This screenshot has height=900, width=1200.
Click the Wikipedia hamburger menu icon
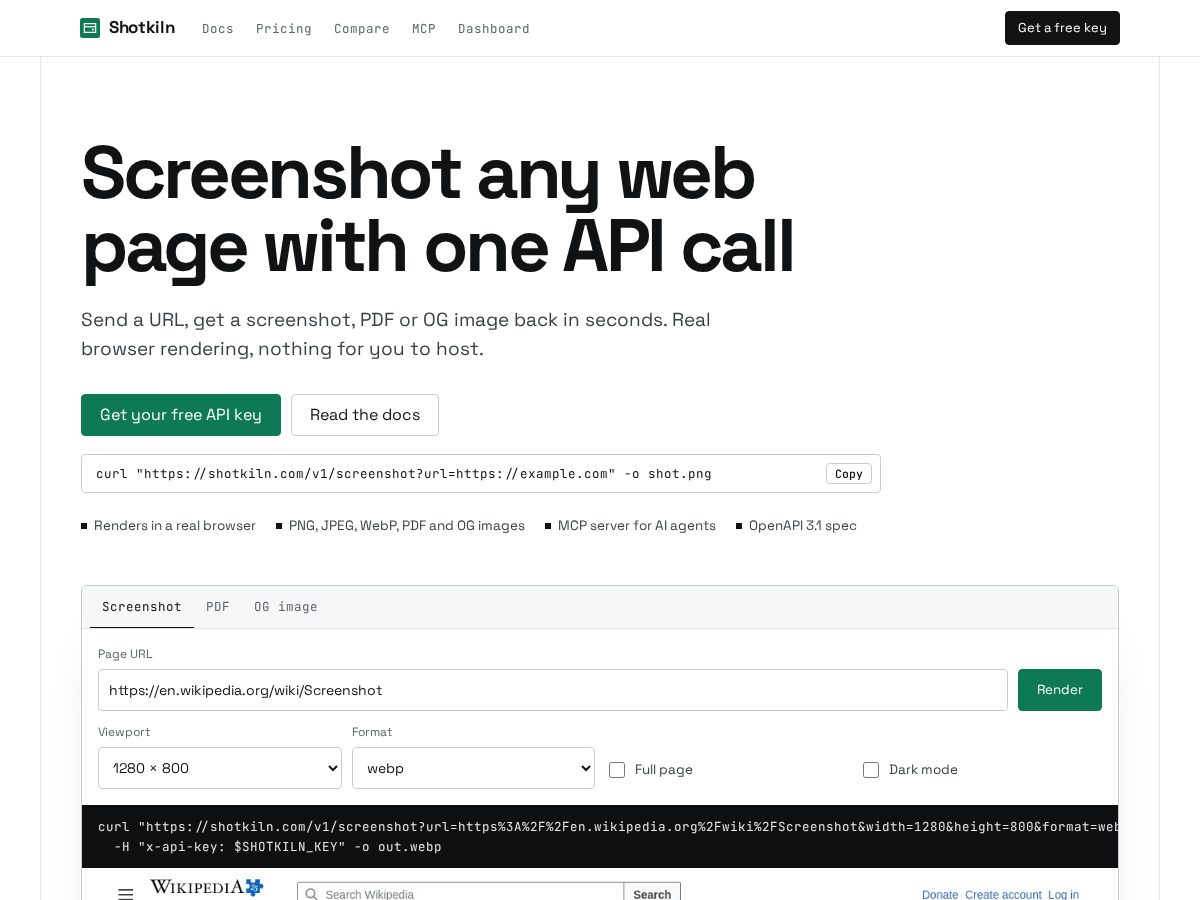[125, 894]
